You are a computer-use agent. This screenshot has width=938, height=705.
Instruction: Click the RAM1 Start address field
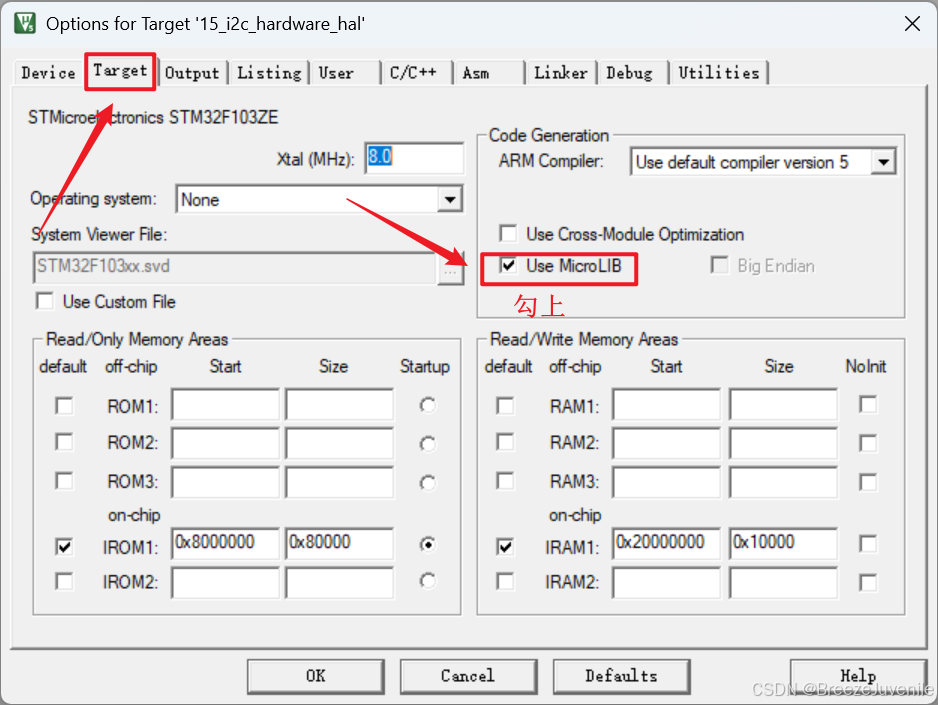pos(666,405)
